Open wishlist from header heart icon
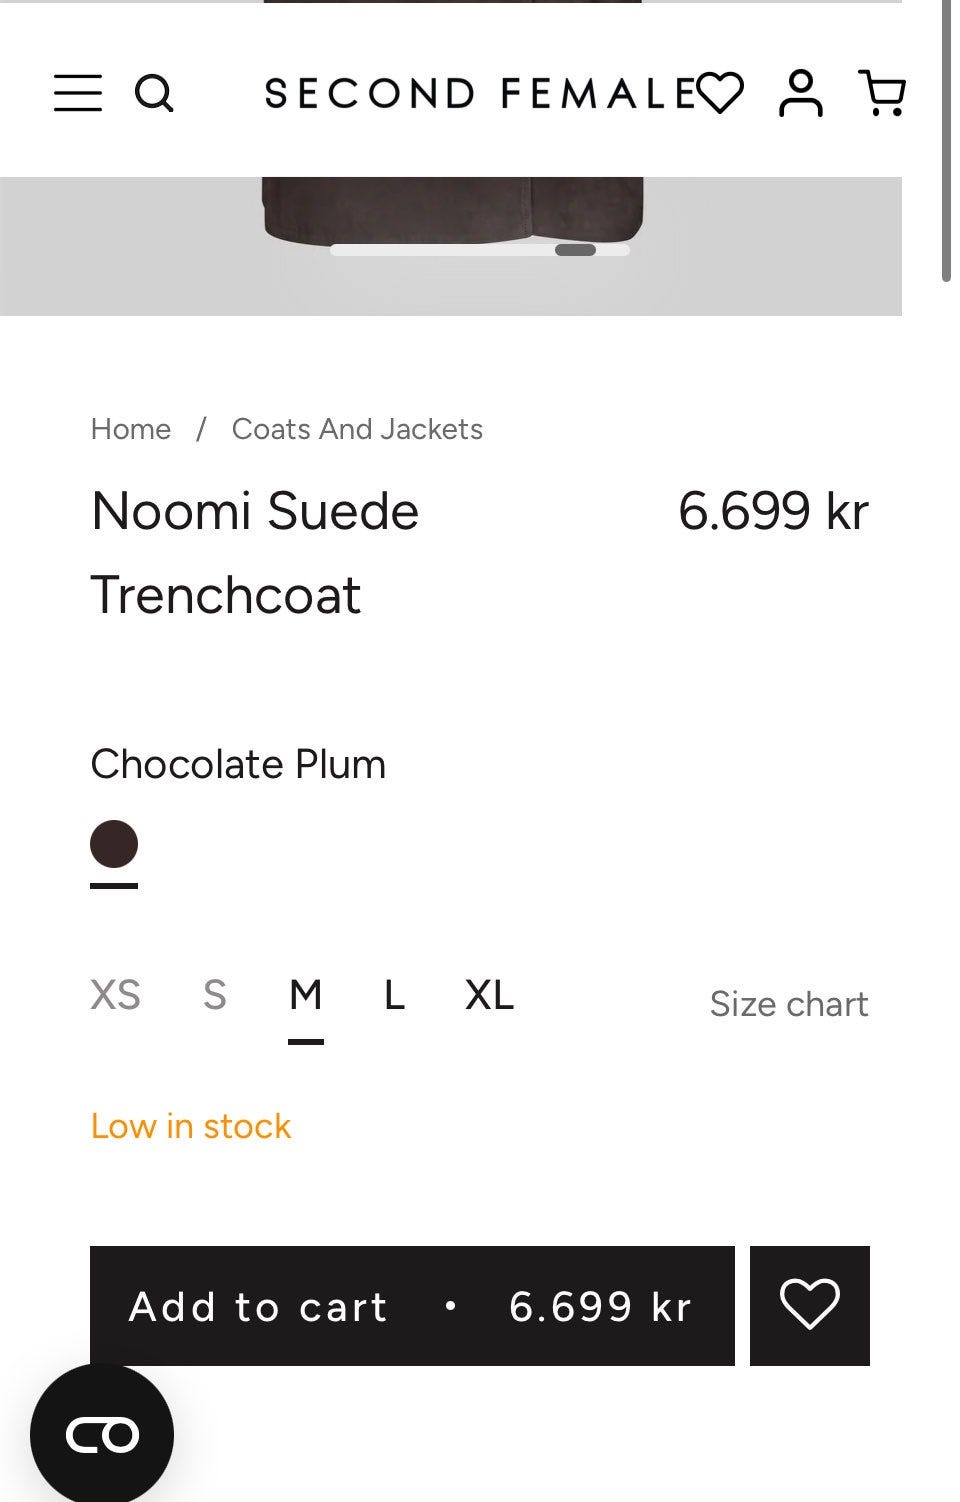This screenshot has width=960, height=1502. (x=720, y=93)
